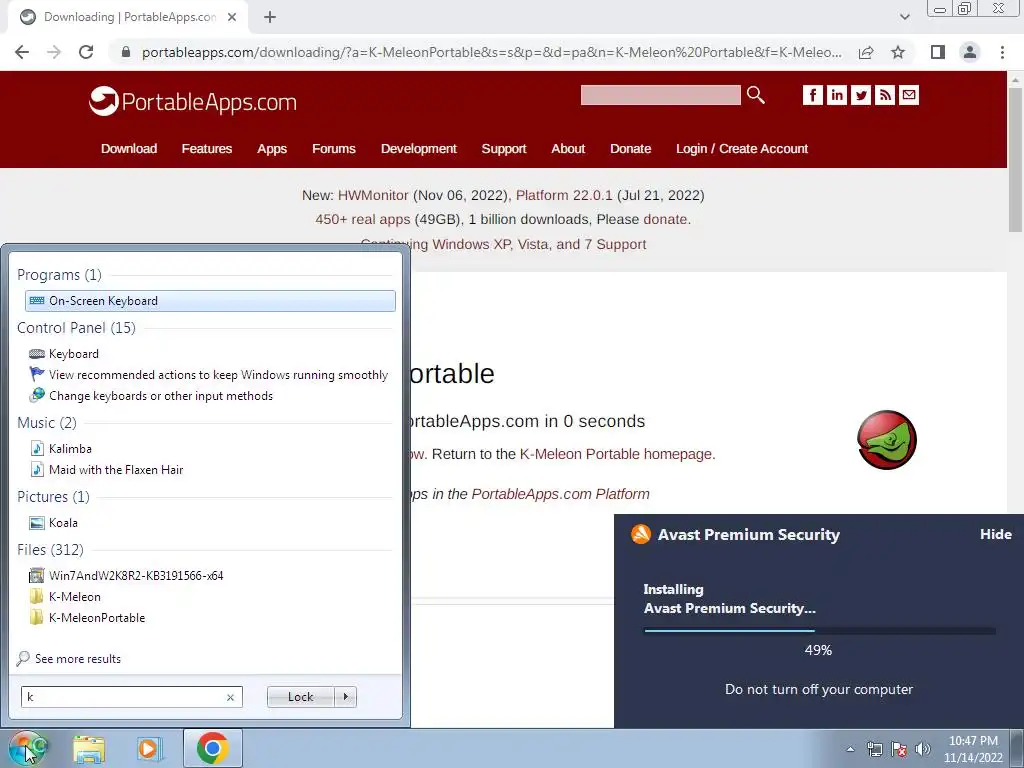Open PortableApps email newsletter icon
This screenshot has width=1024, height=768.
click(x=909, y=95)
